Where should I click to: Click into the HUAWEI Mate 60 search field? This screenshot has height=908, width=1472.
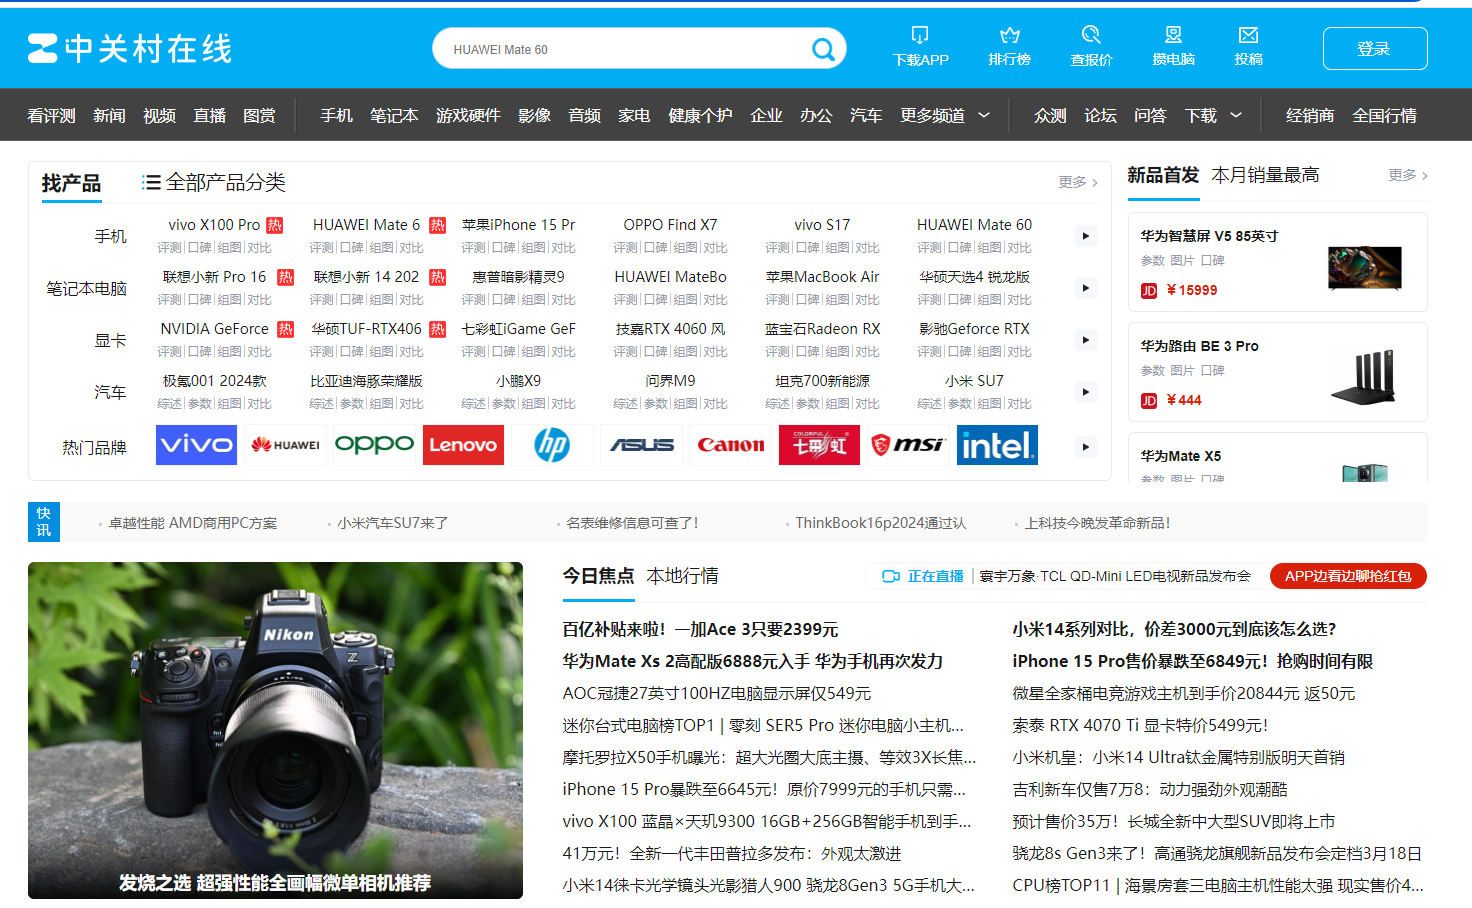click(x=620, y=49)
